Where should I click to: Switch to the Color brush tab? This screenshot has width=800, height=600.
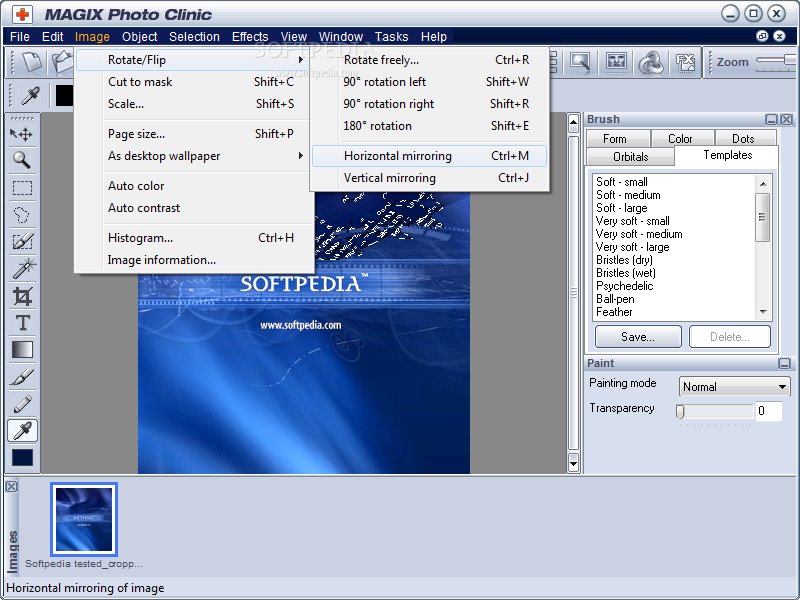click(x=683, y=138)
